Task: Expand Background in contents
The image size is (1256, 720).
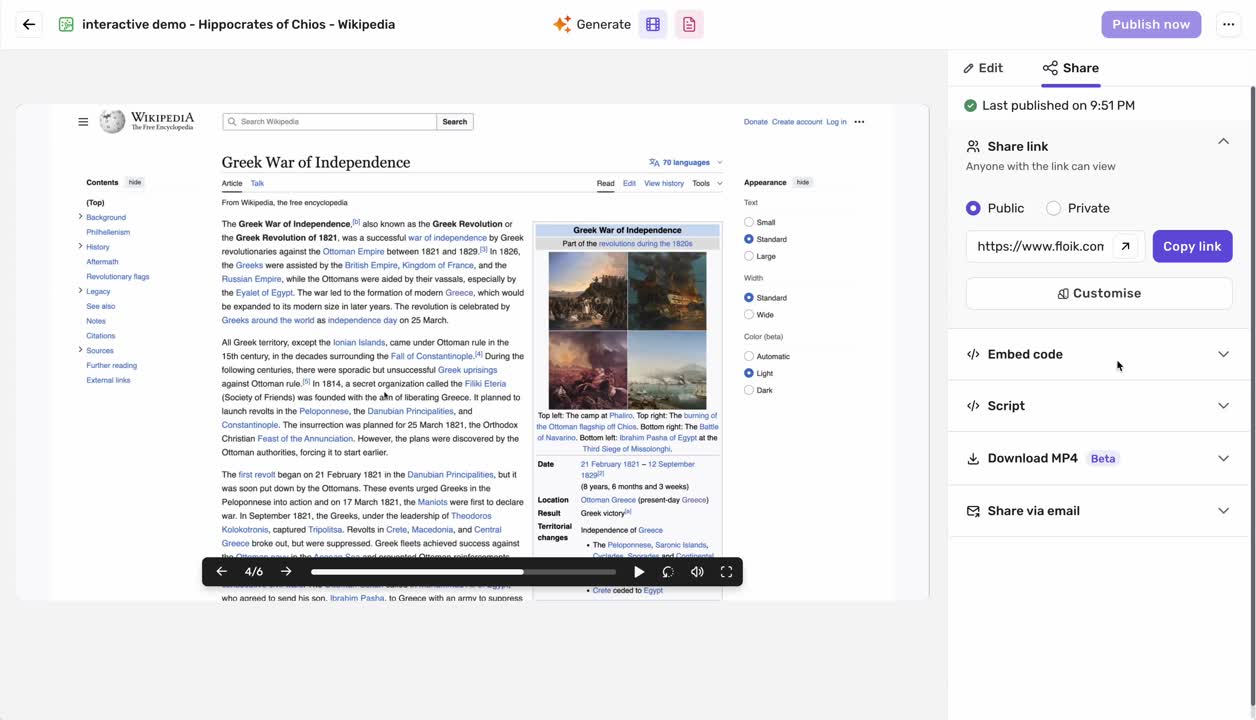Action: 80,217
